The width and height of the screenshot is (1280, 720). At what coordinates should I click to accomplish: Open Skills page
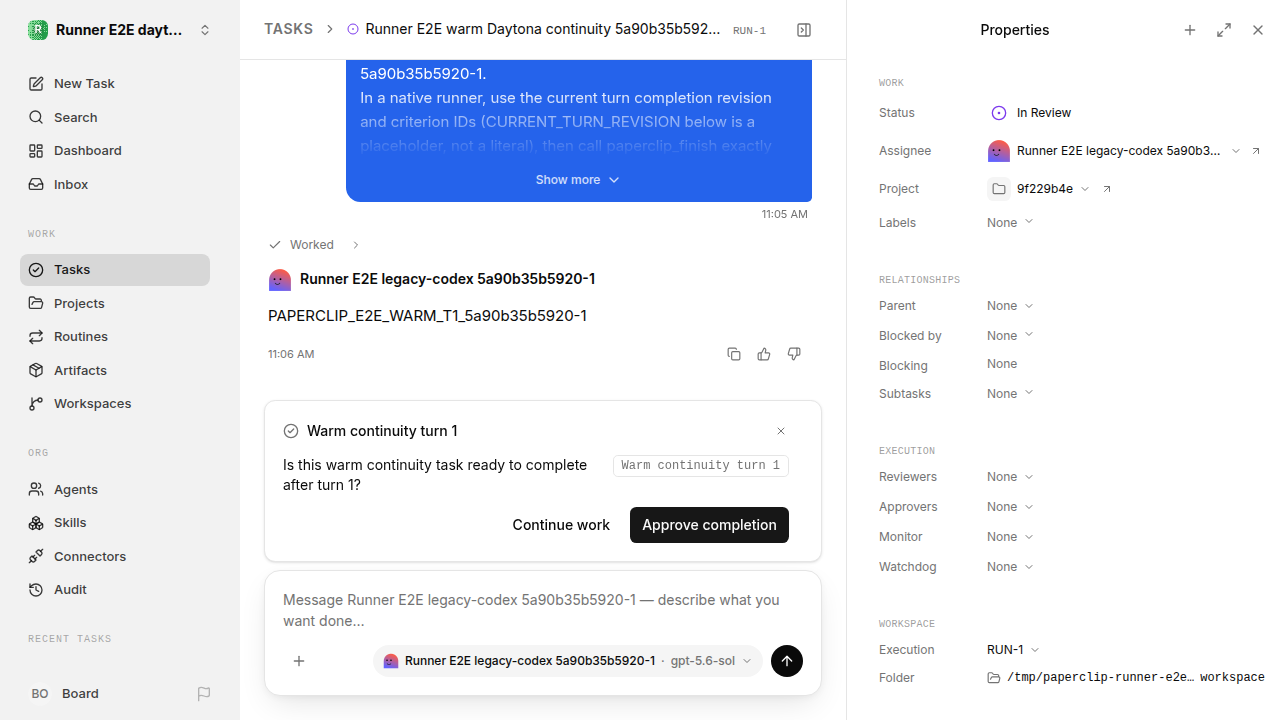[115, 523]
